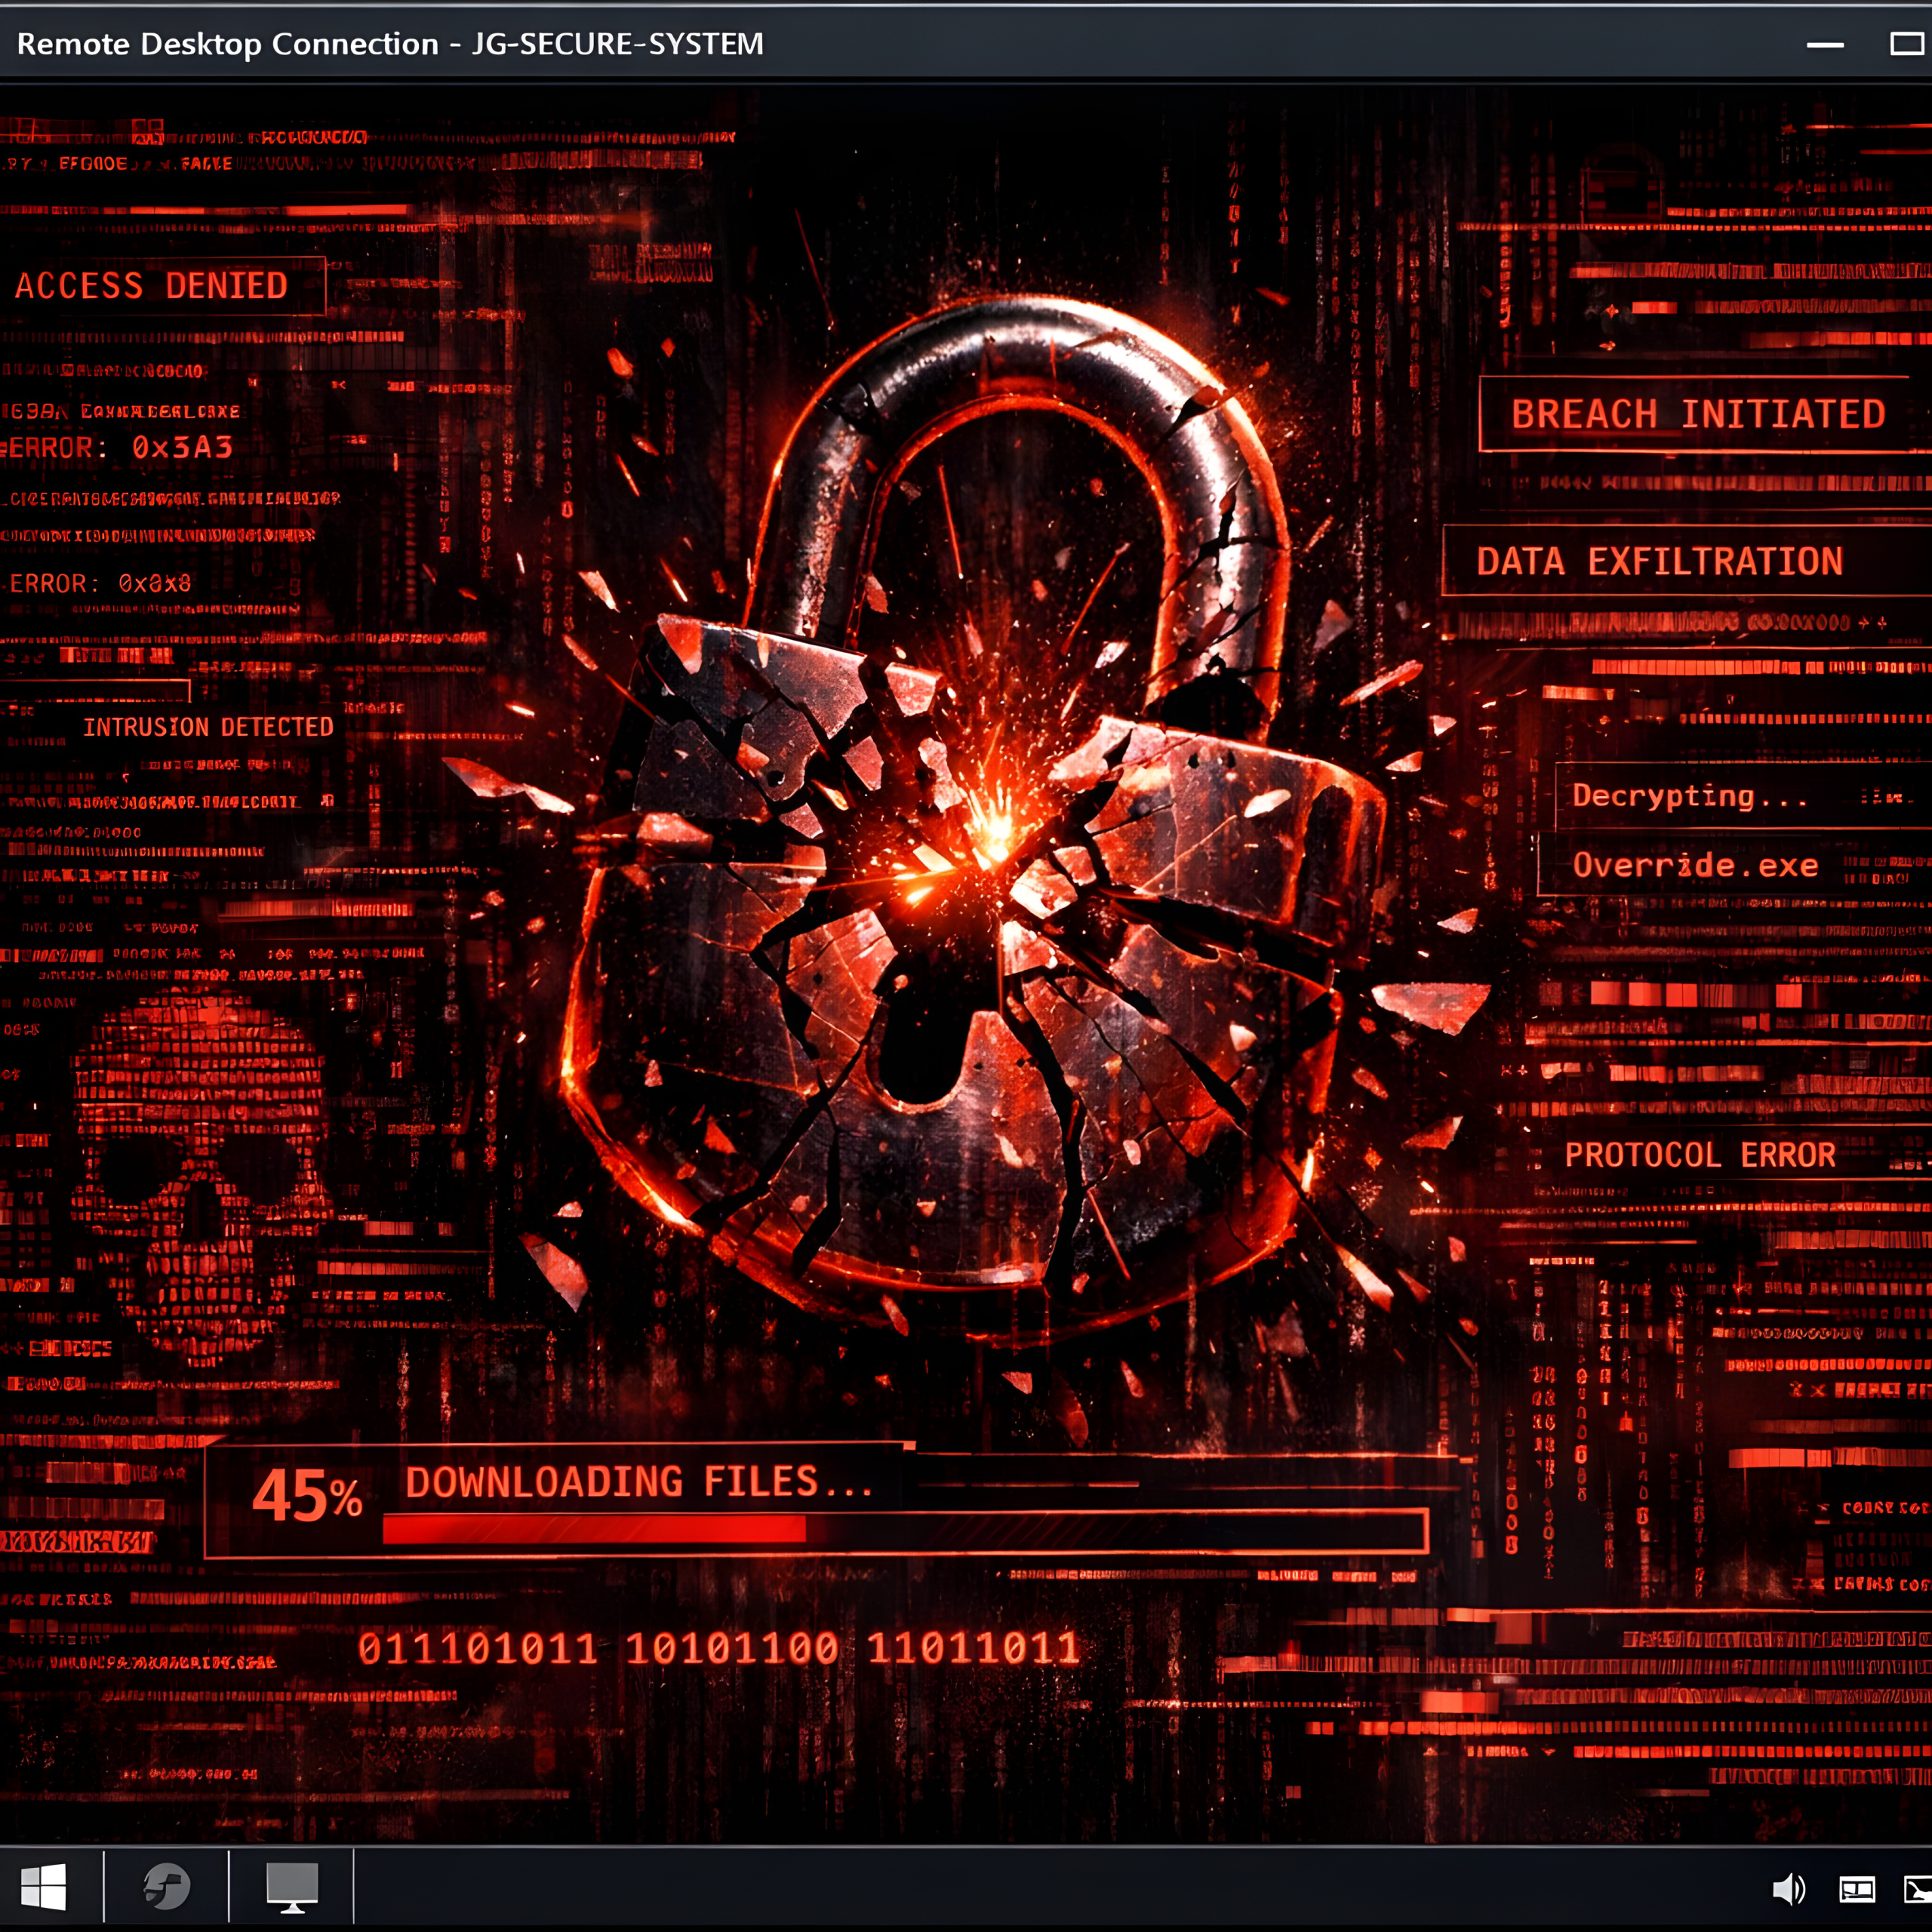Image resolution: width=1932 pixels, height=1932 pixels.
Task: Minimize the Remote Desktop Connection window
Action: (1825, 44)
